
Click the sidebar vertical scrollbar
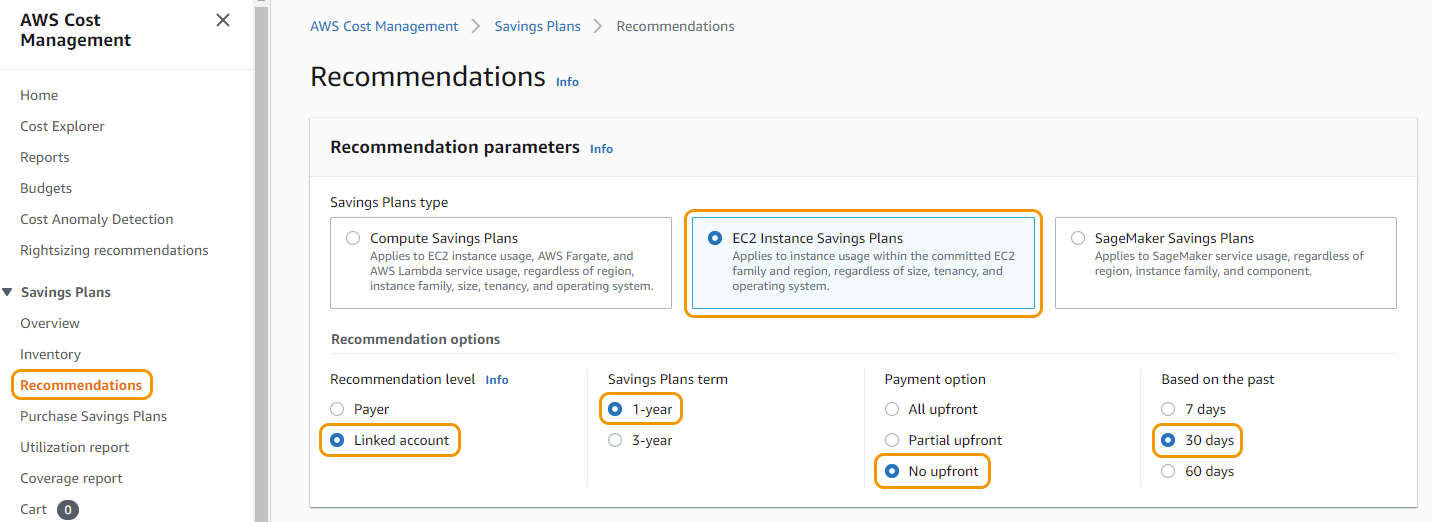[x=260, y=260]
